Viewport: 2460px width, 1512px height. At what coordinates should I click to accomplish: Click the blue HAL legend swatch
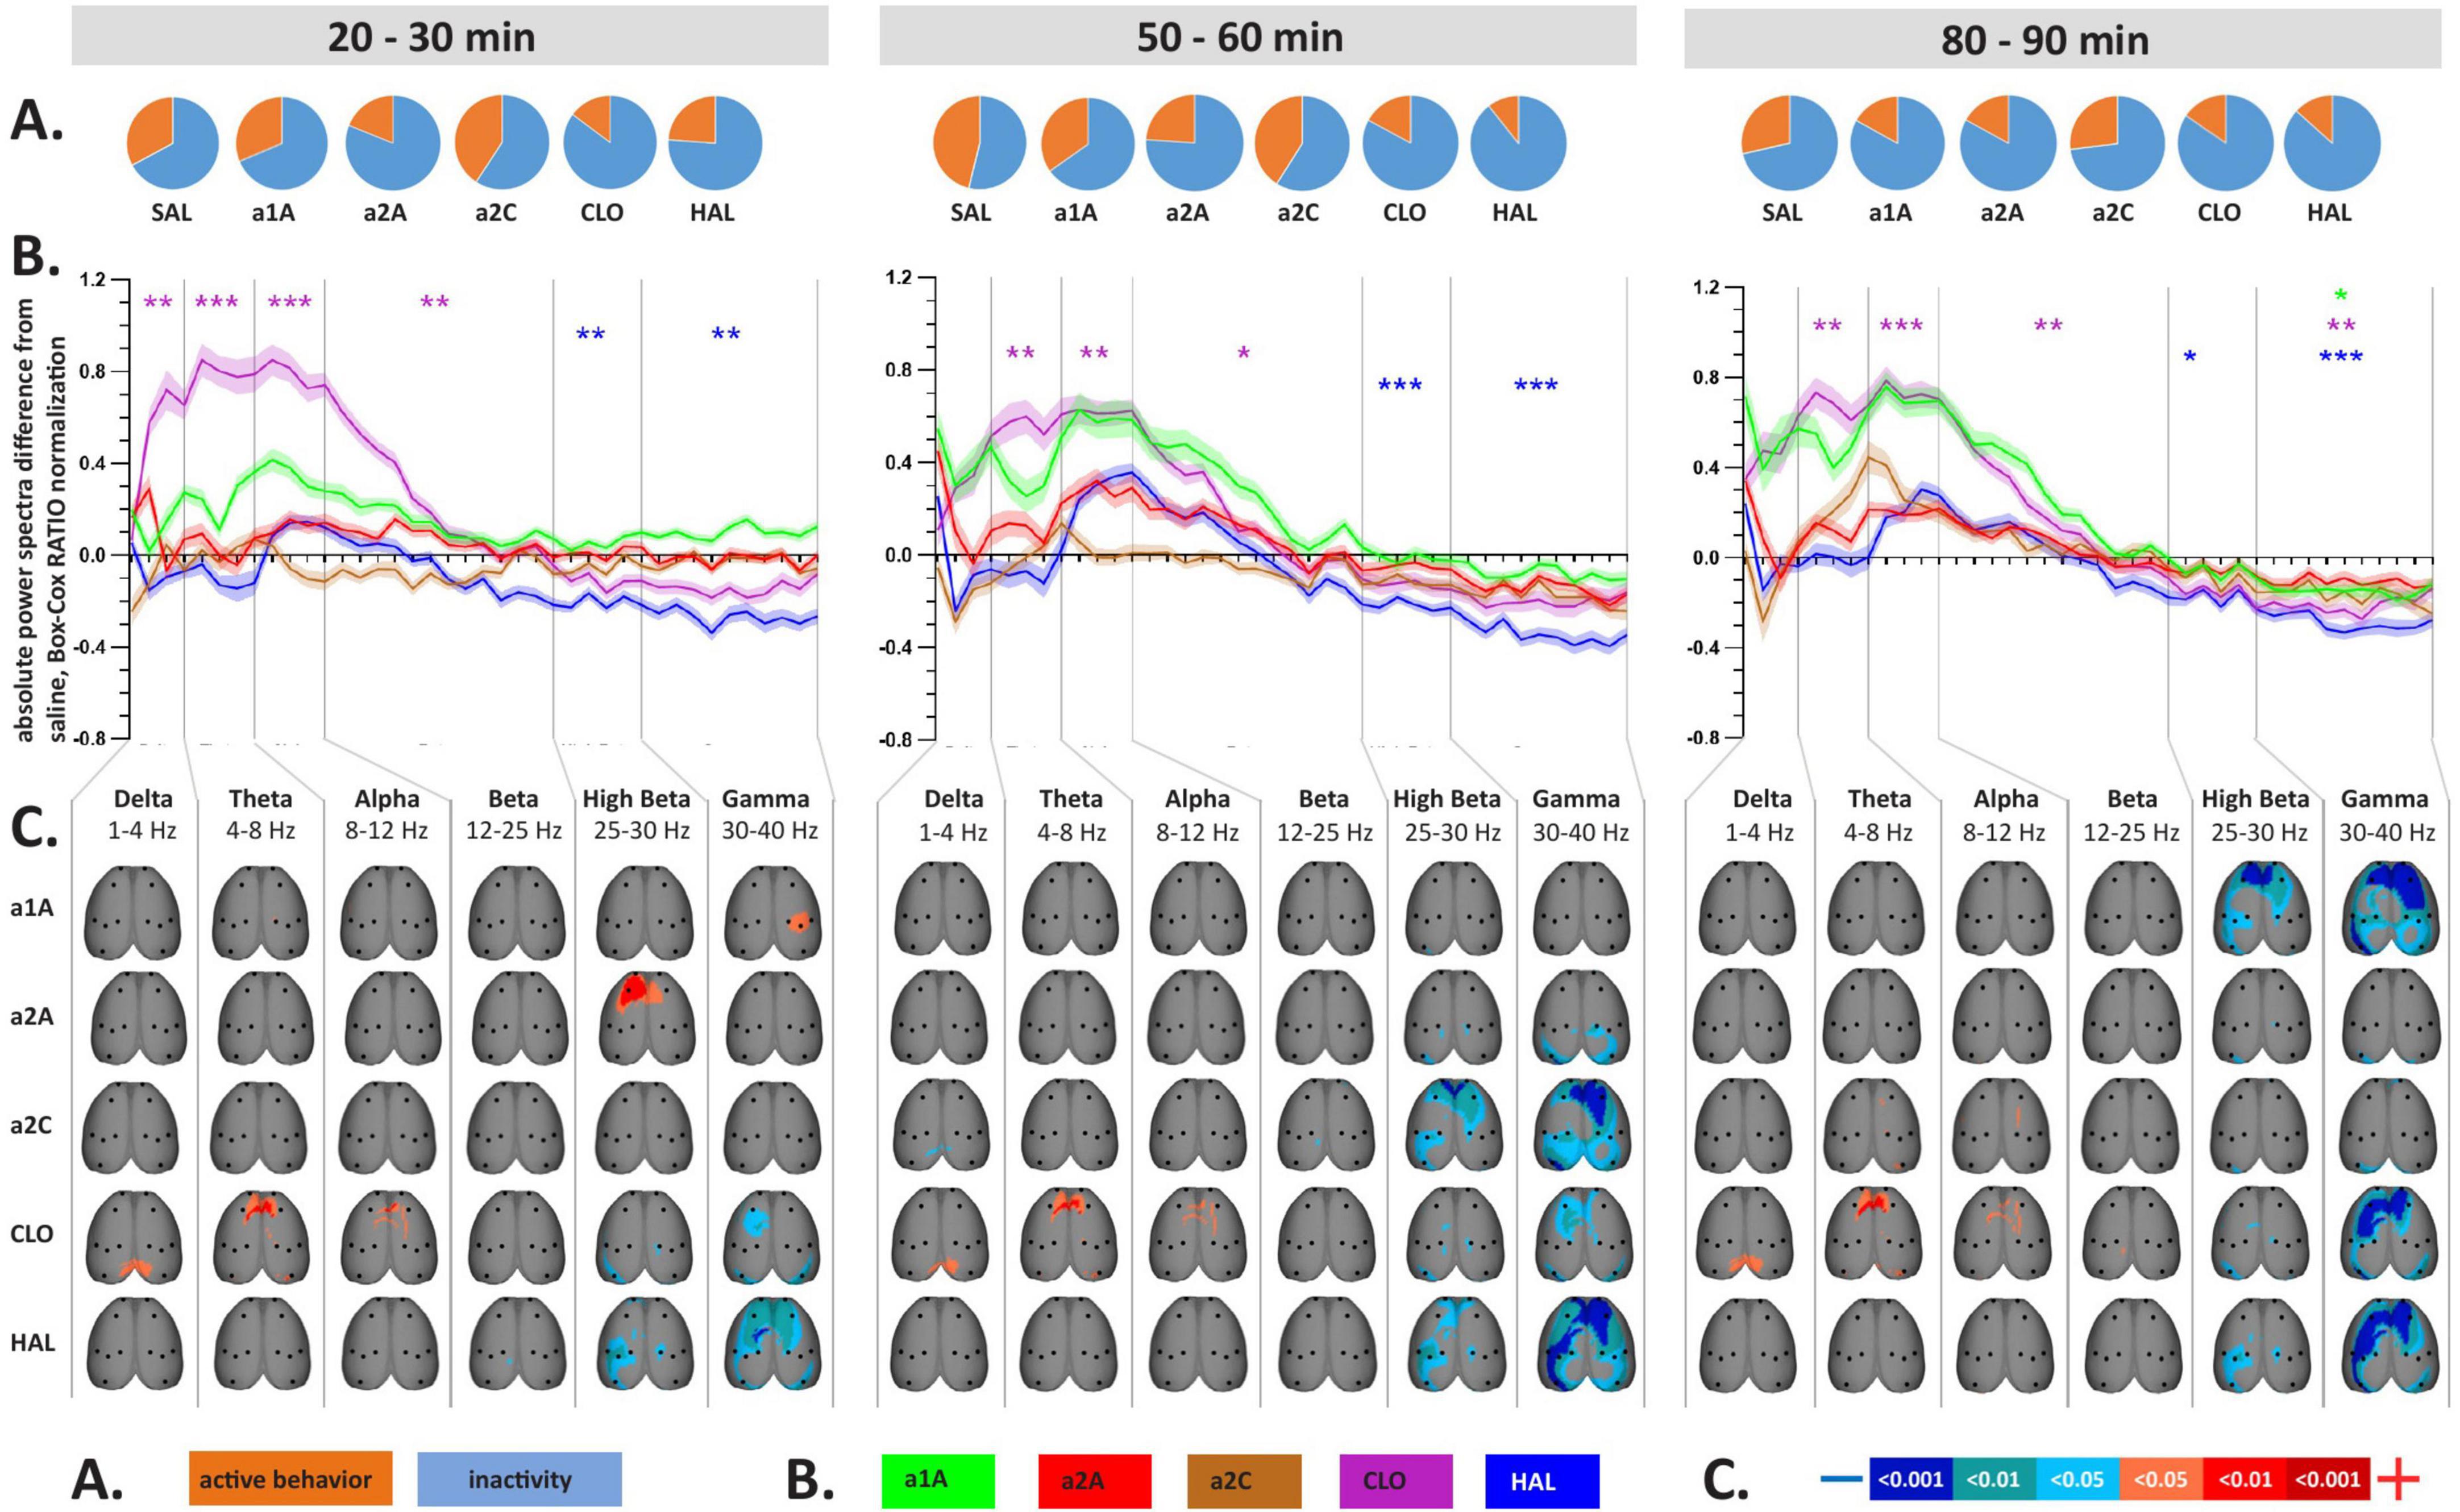click(1542, 1480)
